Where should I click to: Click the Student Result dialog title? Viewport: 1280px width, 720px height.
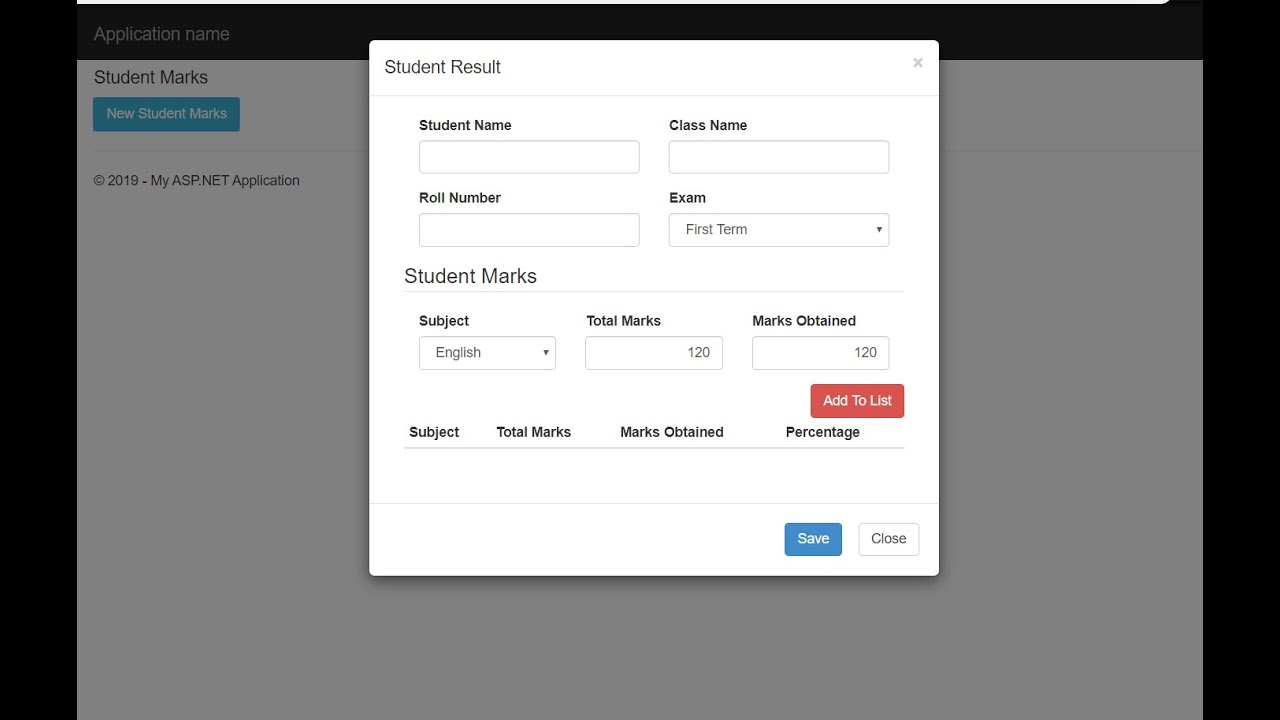tap(442, 67)
